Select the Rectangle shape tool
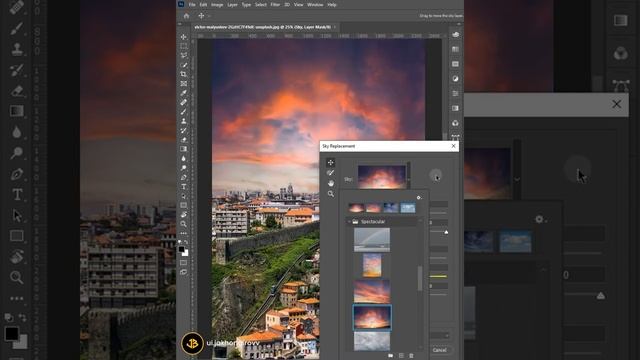 click(184, 205)
